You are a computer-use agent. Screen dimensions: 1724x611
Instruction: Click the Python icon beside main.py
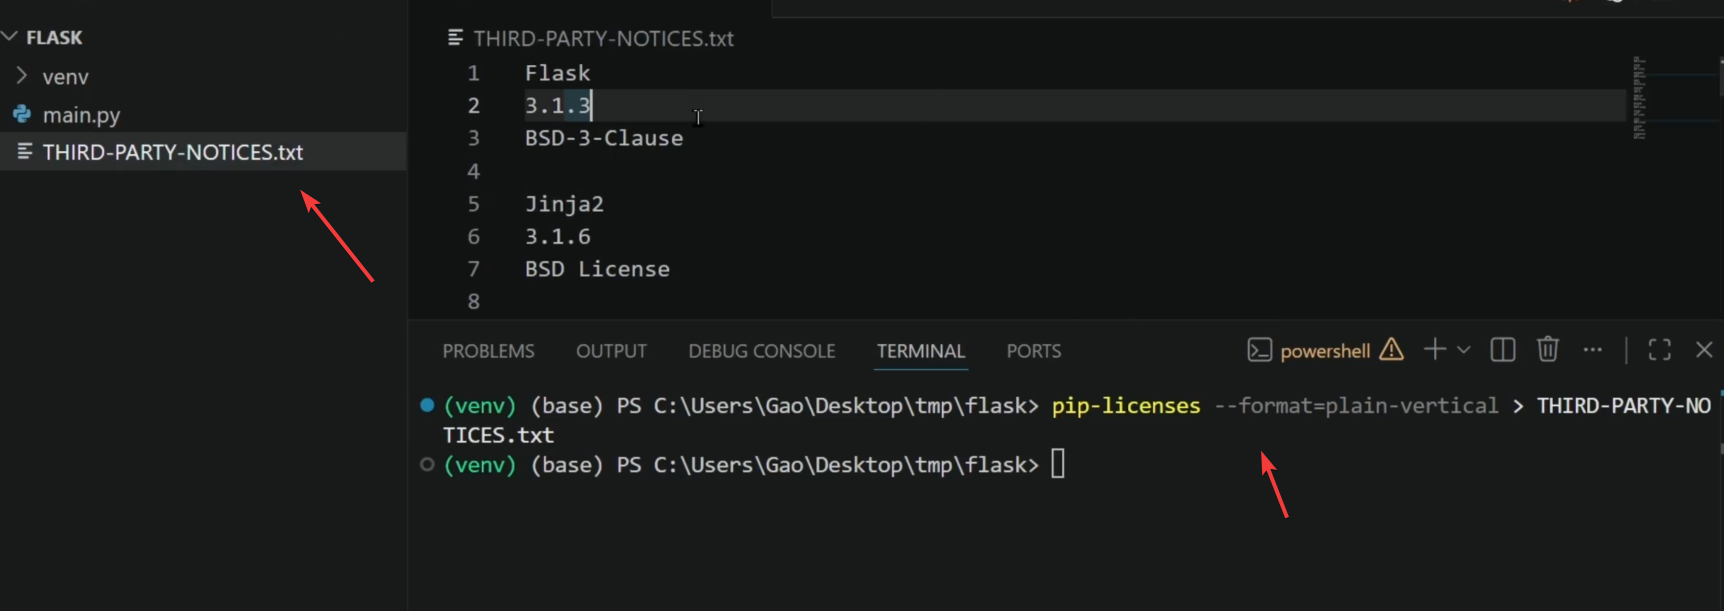[x=22, y=114]
